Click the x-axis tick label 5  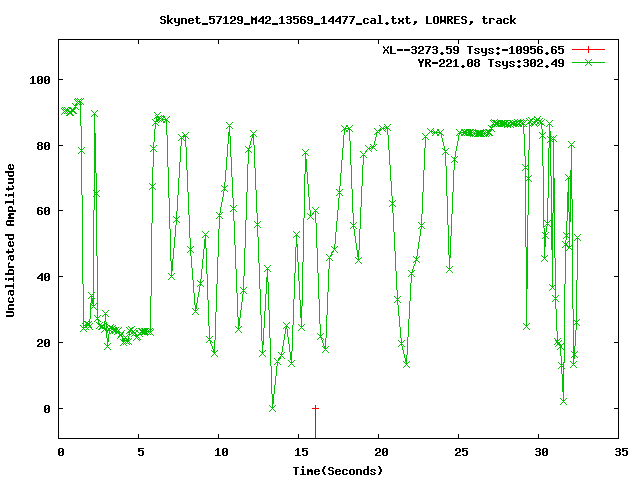tap(140, 452)
